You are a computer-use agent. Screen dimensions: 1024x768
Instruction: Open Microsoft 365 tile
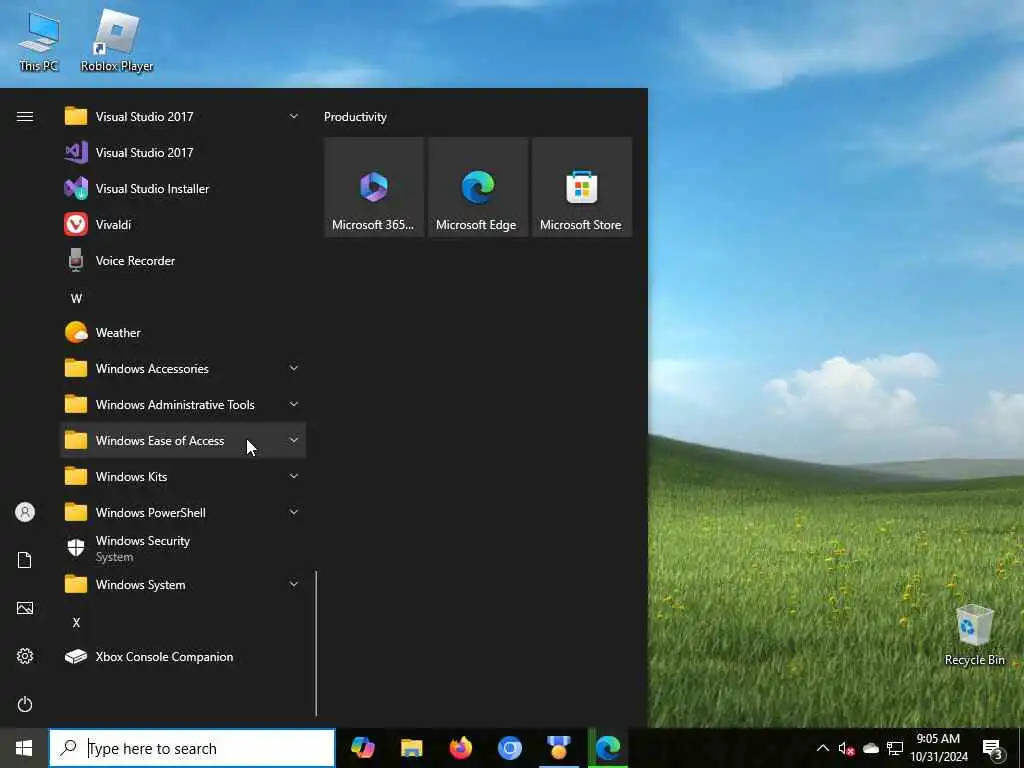[x=374, y=187]
